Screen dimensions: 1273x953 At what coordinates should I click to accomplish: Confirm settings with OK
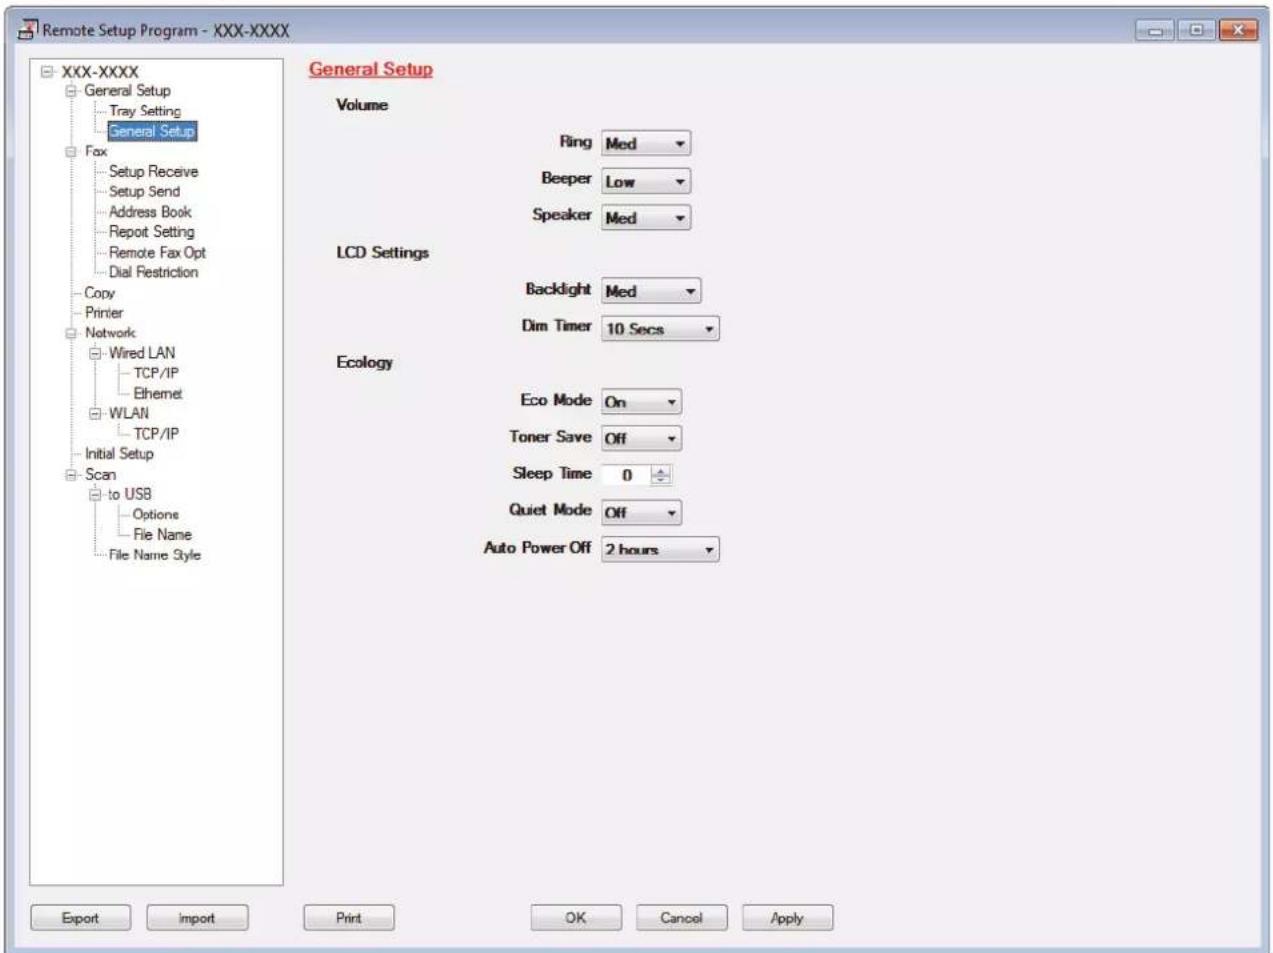click(576, 917)
